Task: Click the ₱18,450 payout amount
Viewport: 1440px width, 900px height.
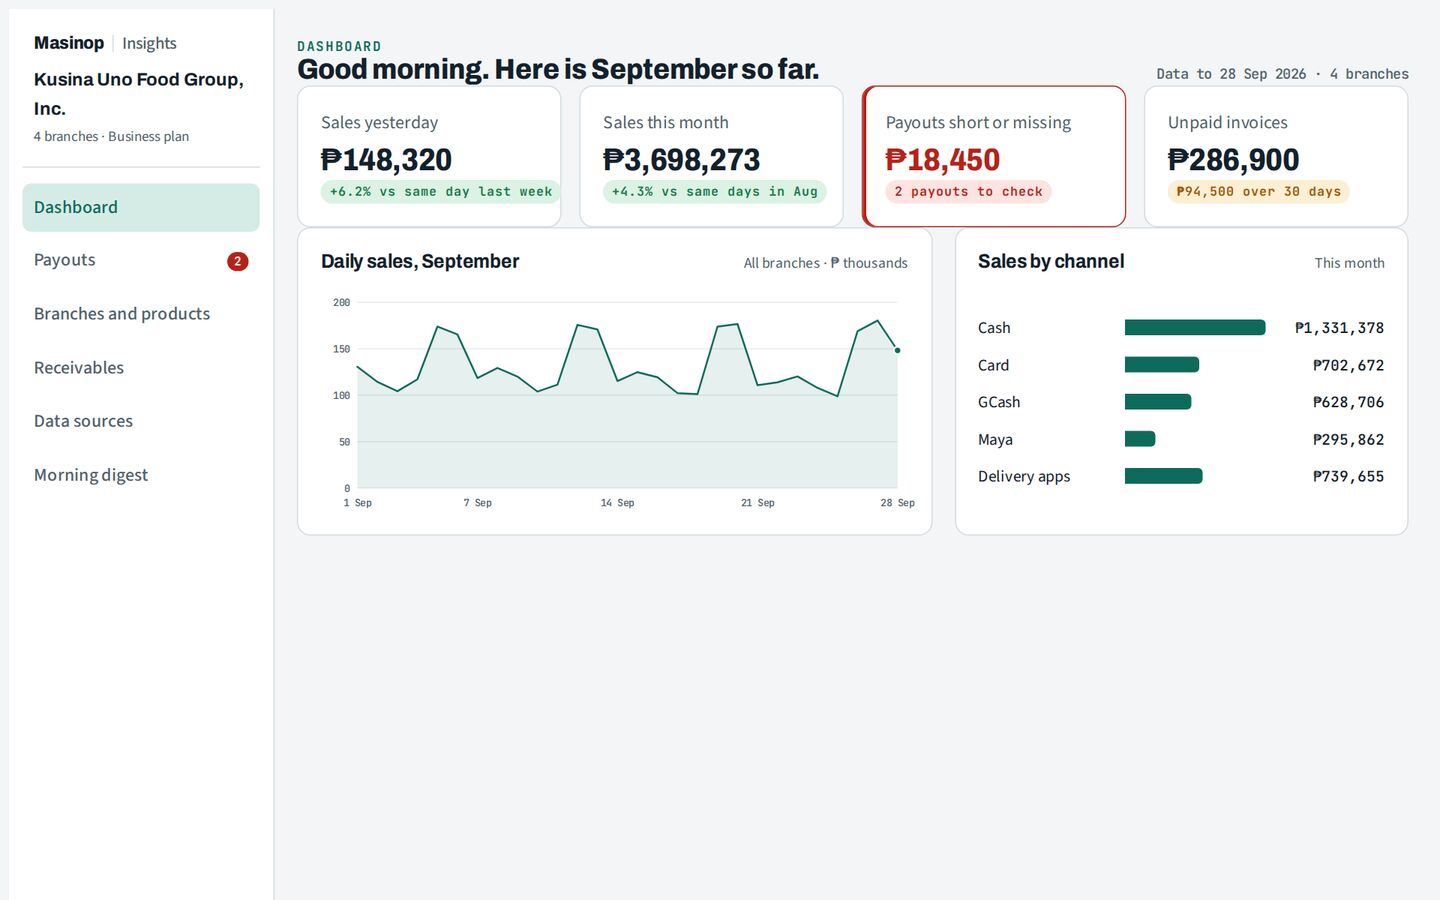Action: [942, 160]
